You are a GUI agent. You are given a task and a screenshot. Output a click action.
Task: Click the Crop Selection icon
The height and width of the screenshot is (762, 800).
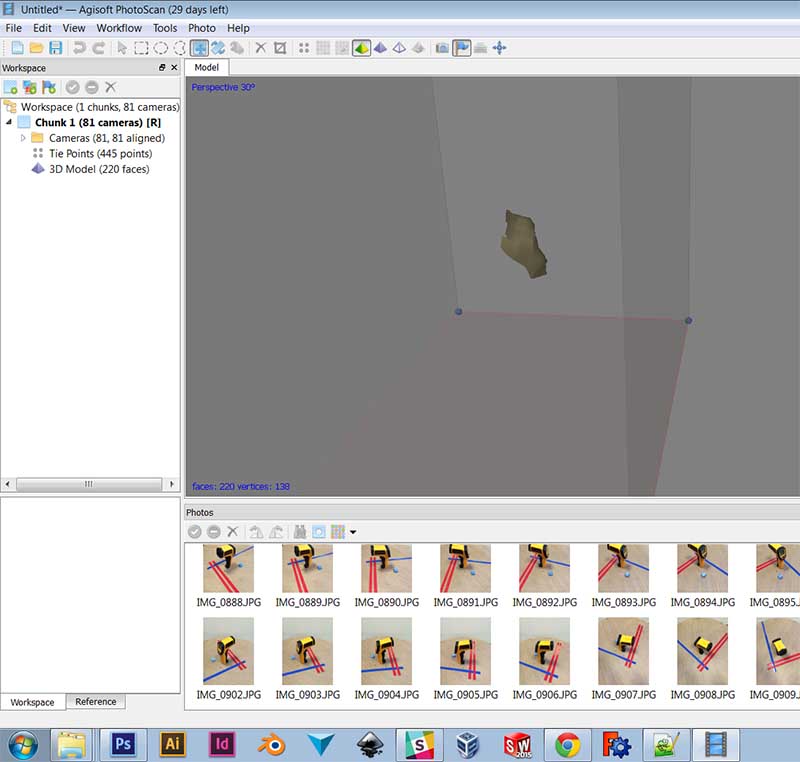pyautogui.click(x=280, y=48)
